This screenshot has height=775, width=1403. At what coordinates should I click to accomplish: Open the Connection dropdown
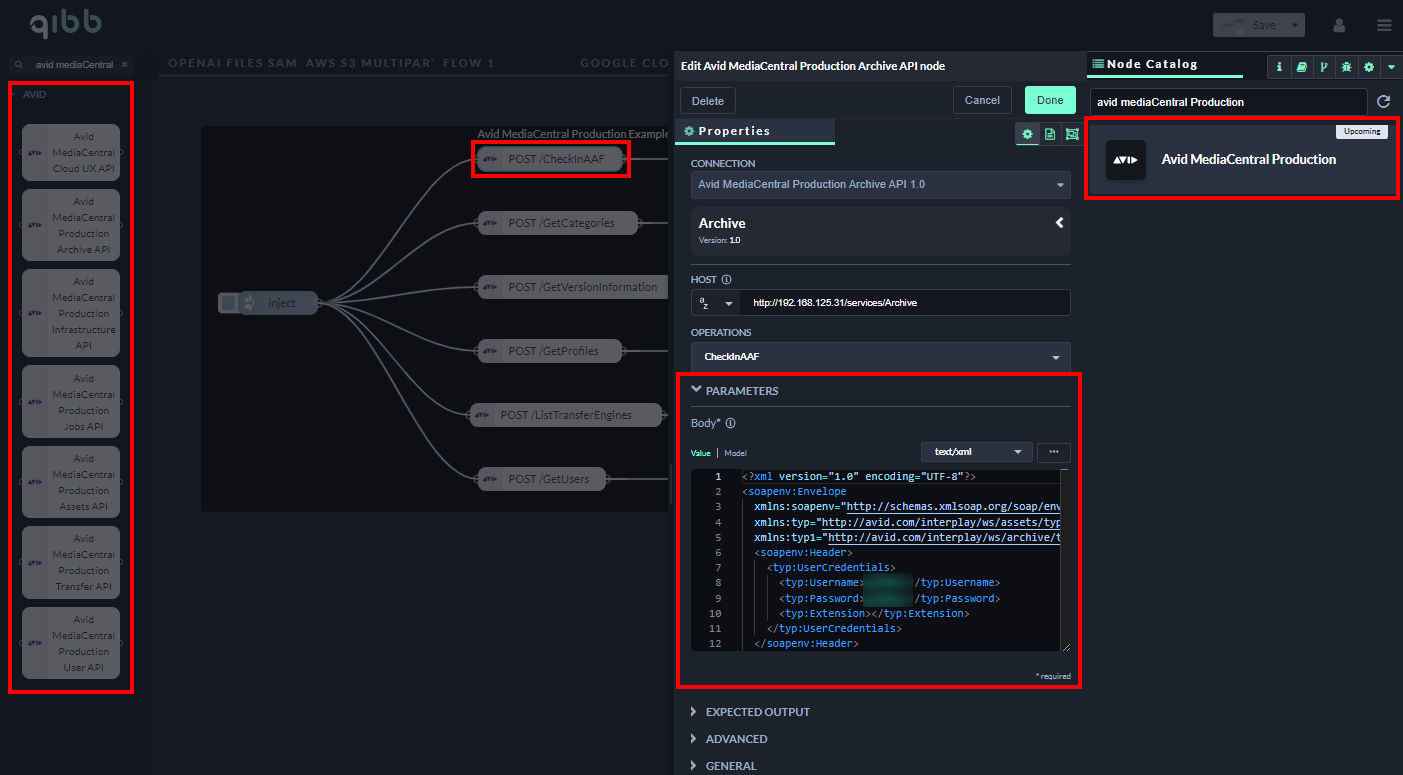(x=880, y=185)
